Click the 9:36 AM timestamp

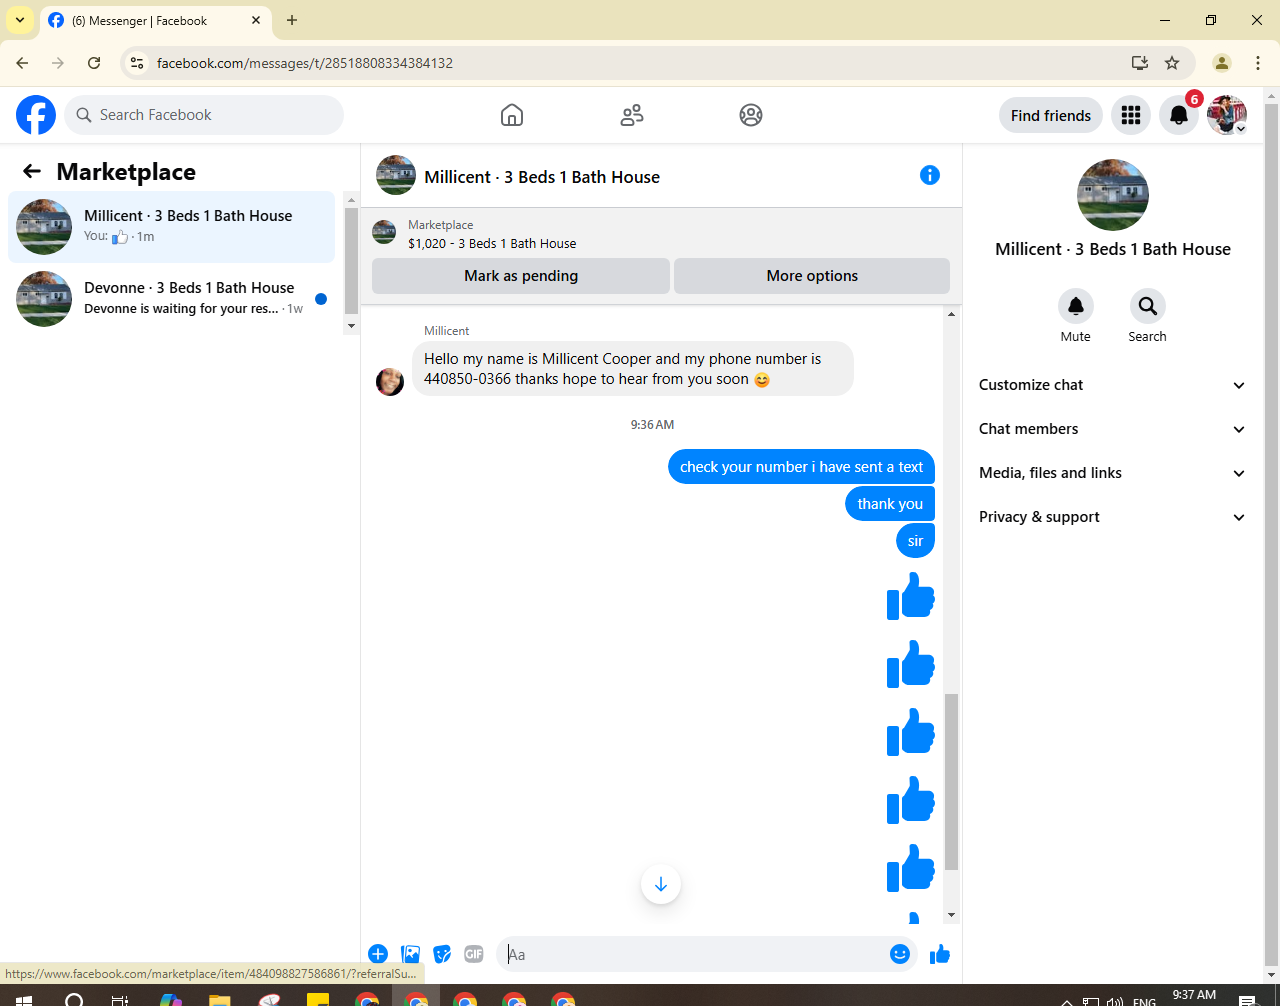pyautogui.click(x=652, y=425)
